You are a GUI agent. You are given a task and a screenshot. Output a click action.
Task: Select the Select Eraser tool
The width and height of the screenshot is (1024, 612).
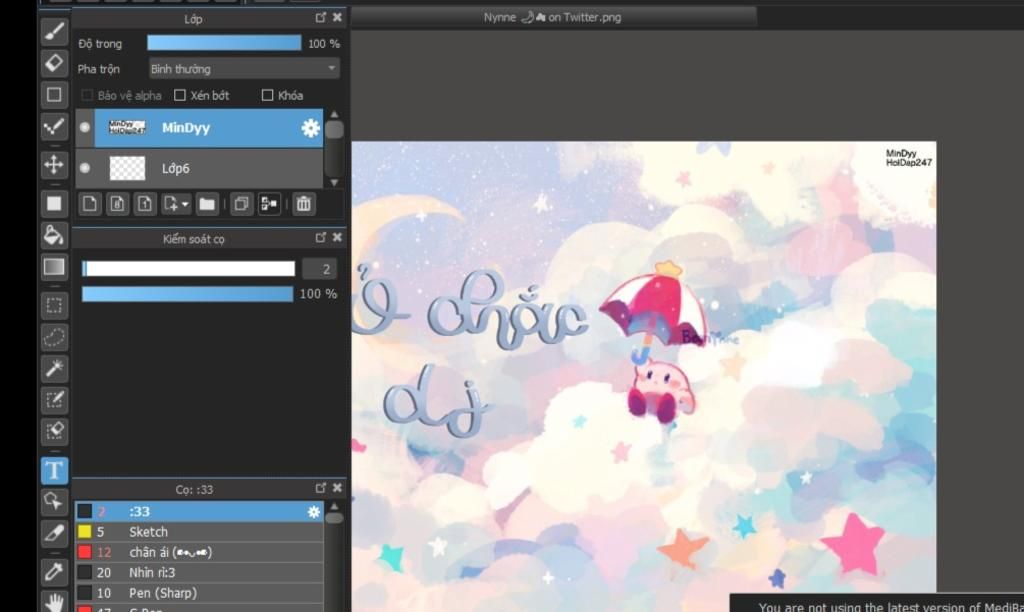(54, 431)
